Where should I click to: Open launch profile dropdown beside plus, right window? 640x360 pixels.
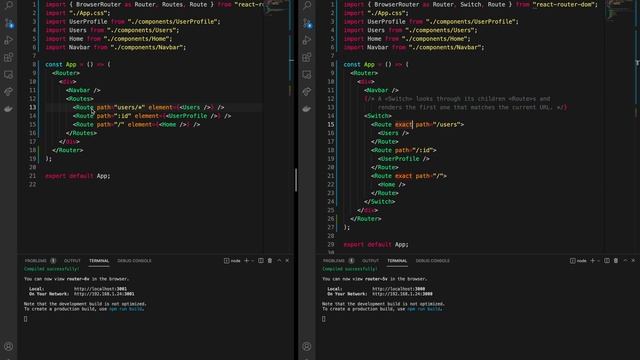click(599, 261)
